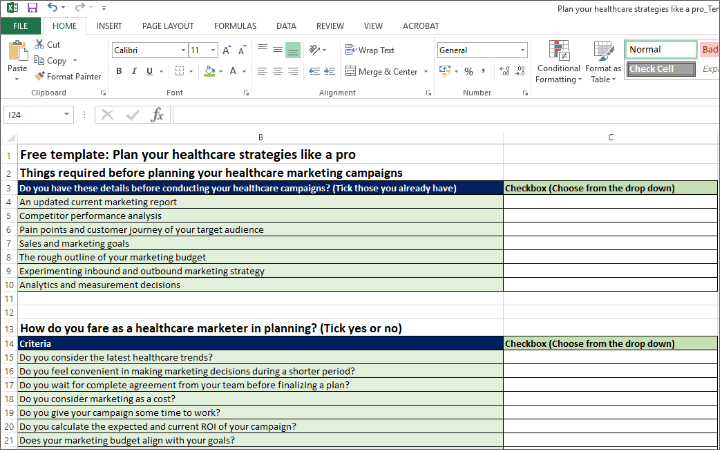Click the Cut scissors icon
720x450 pixels.
[x=40, y=45]
